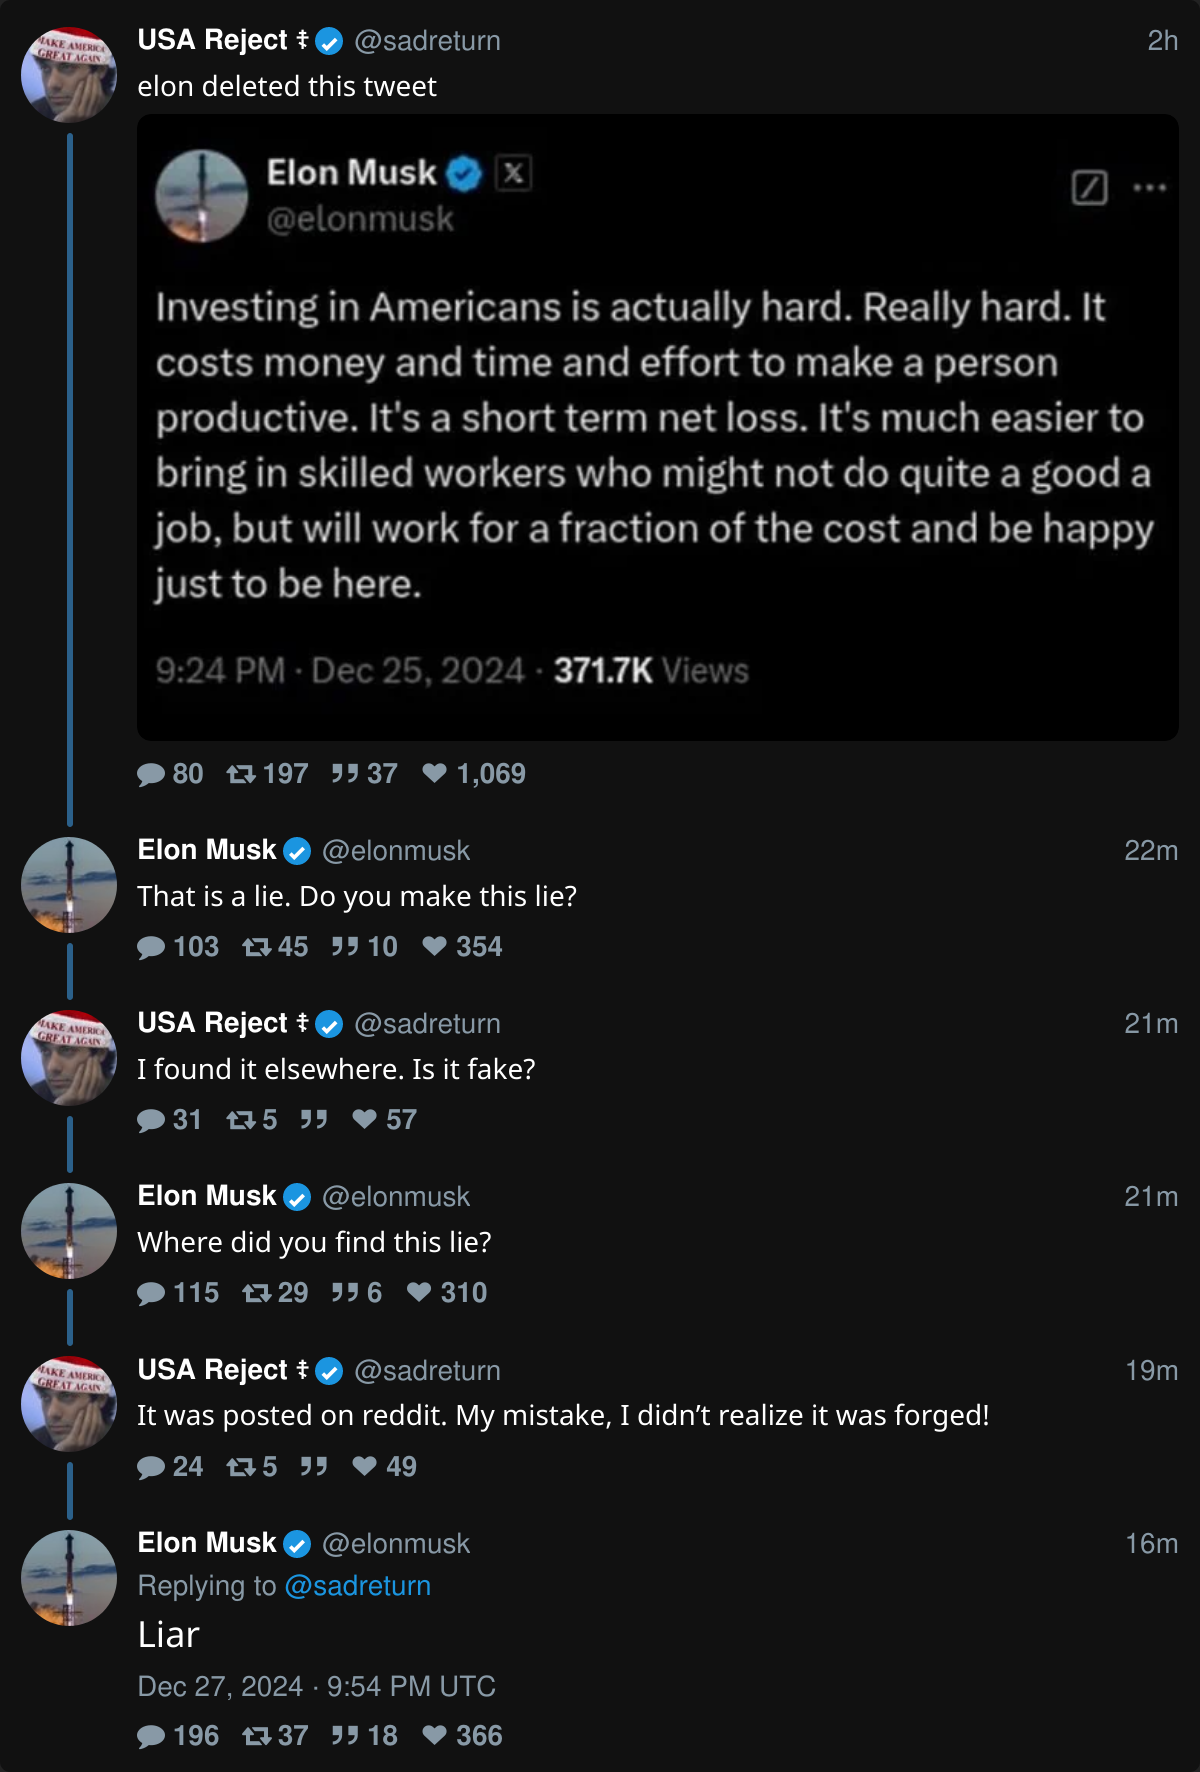Reply to 'Where did you find this lie?' tweet

151,1293
